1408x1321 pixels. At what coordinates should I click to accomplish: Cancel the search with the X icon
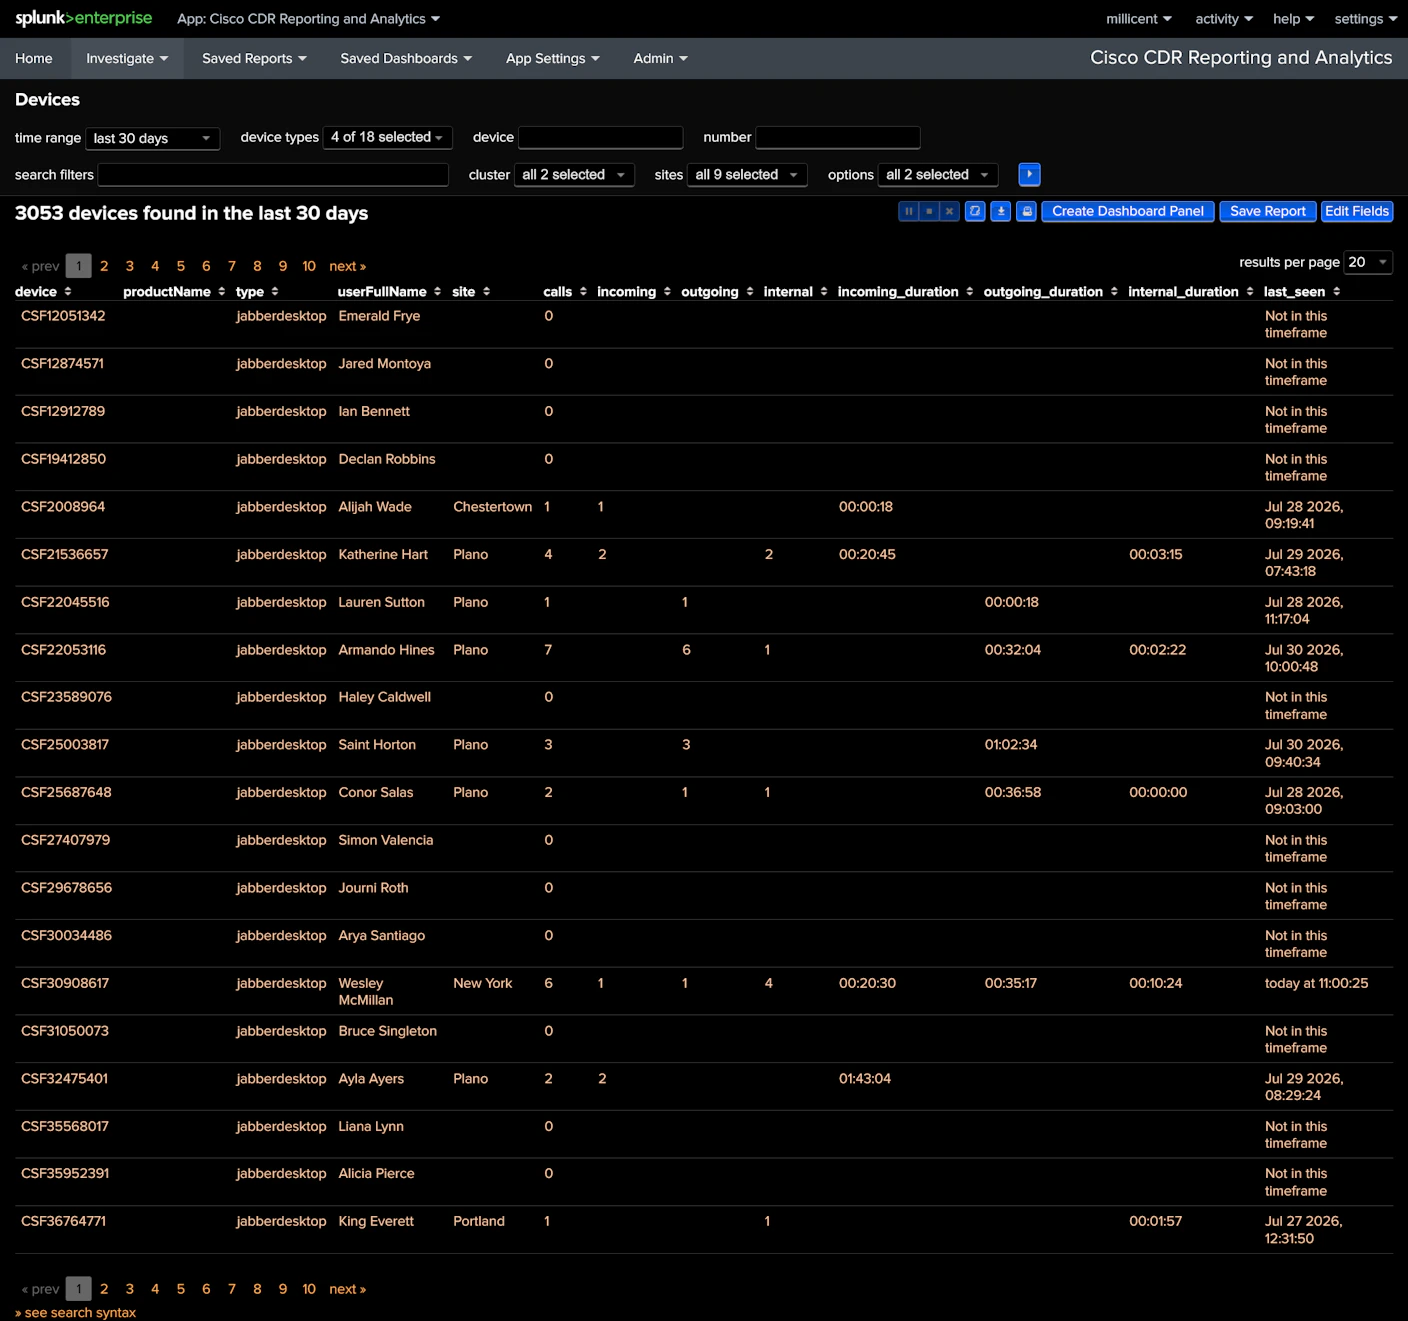click(x=949, y=211)
